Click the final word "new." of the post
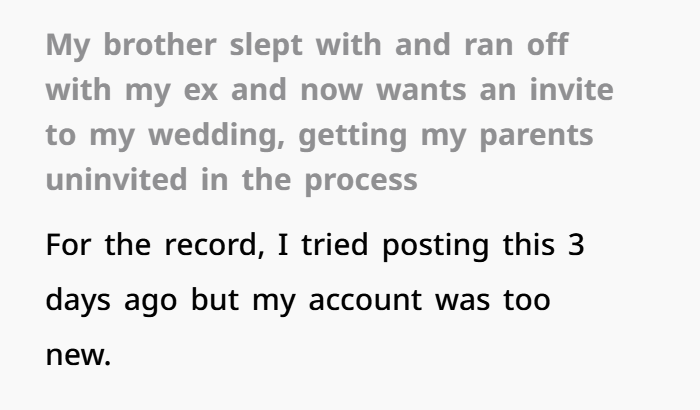The image size is (700, 410). 80,353
